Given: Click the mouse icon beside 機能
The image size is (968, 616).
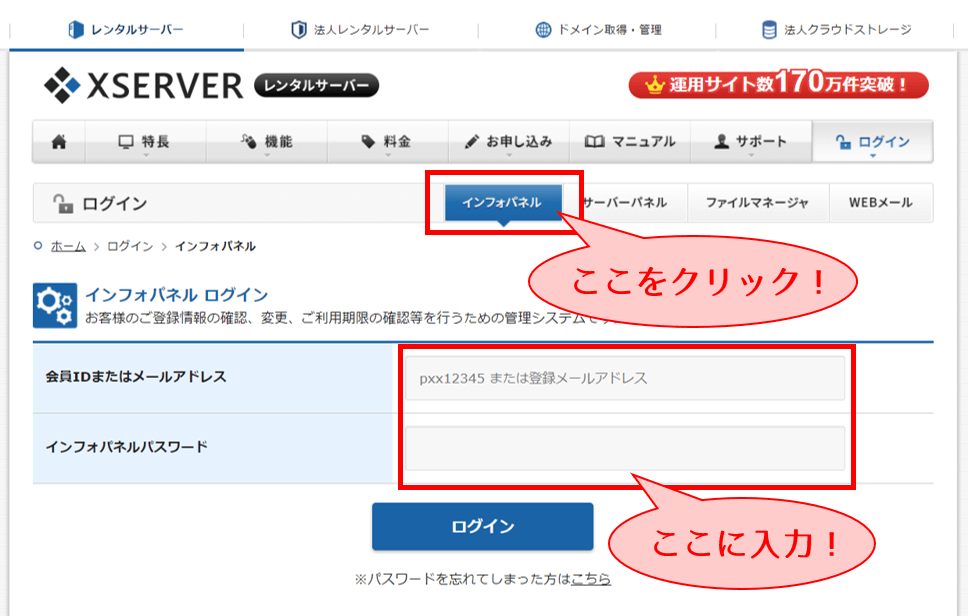Looking at the screenshot, I should 248,141.
